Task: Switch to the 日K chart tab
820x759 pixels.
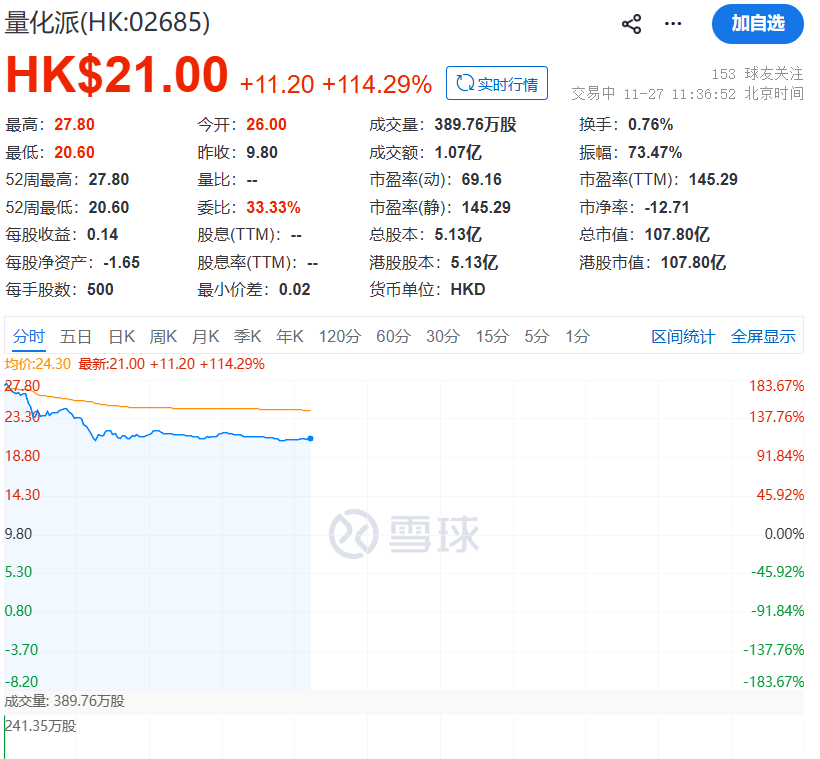Action: coord(121,336)
